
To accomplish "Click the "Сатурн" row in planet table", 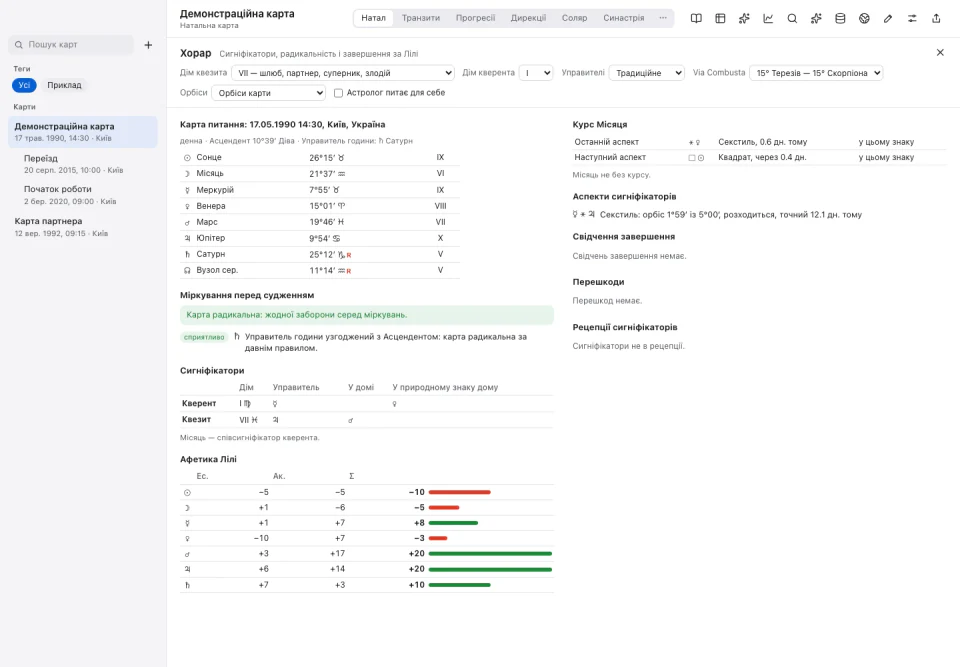I will coord(320,254).
